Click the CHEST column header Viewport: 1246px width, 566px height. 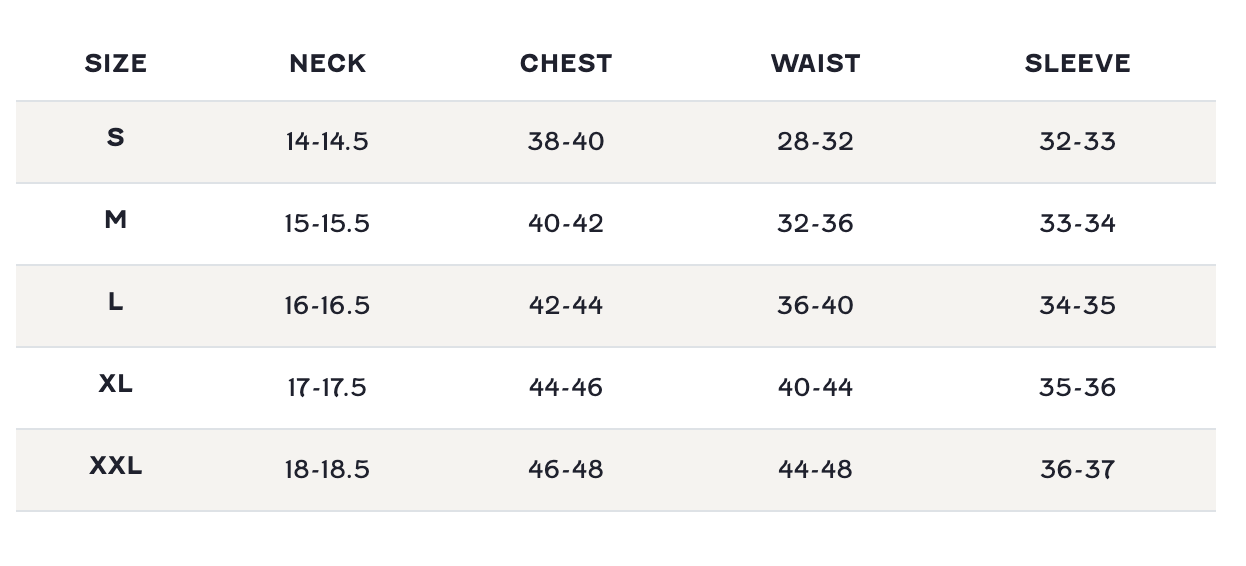pyautogui.click(x=566, y=63)
